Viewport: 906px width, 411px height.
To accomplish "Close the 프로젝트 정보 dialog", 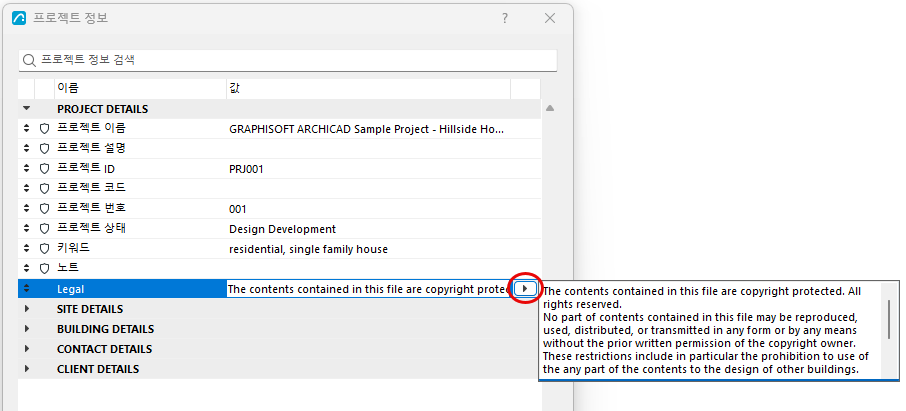I will click(550, 18).
